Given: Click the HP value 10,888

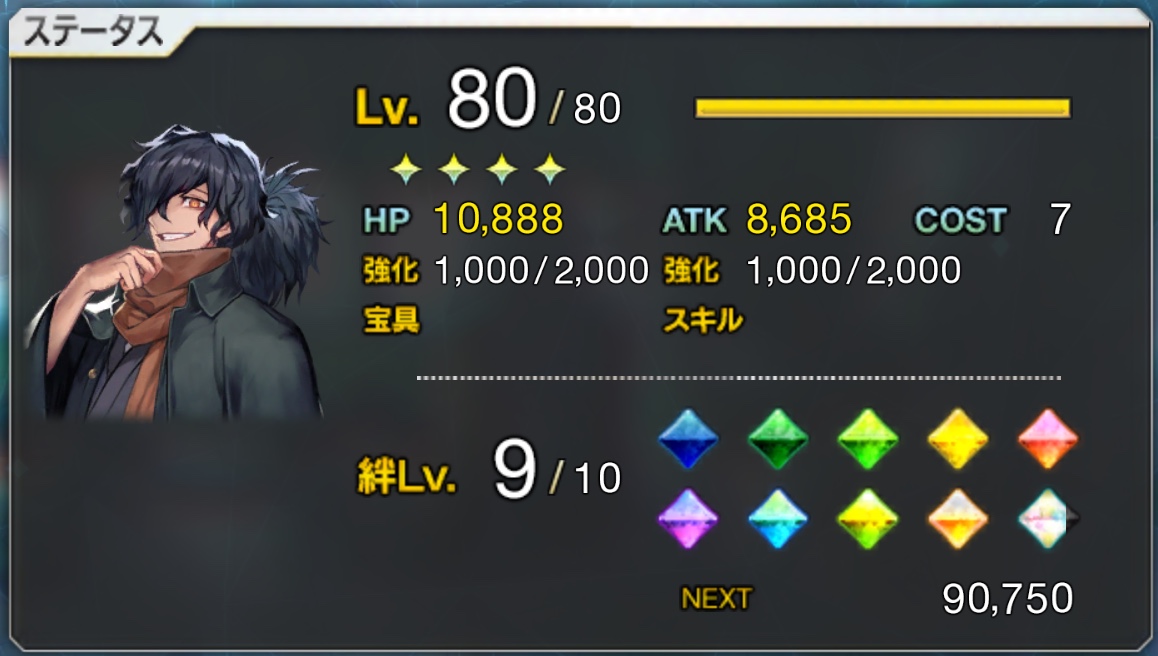Looking at the screenshot, I should pyautogui.click(x=499, y=219).
